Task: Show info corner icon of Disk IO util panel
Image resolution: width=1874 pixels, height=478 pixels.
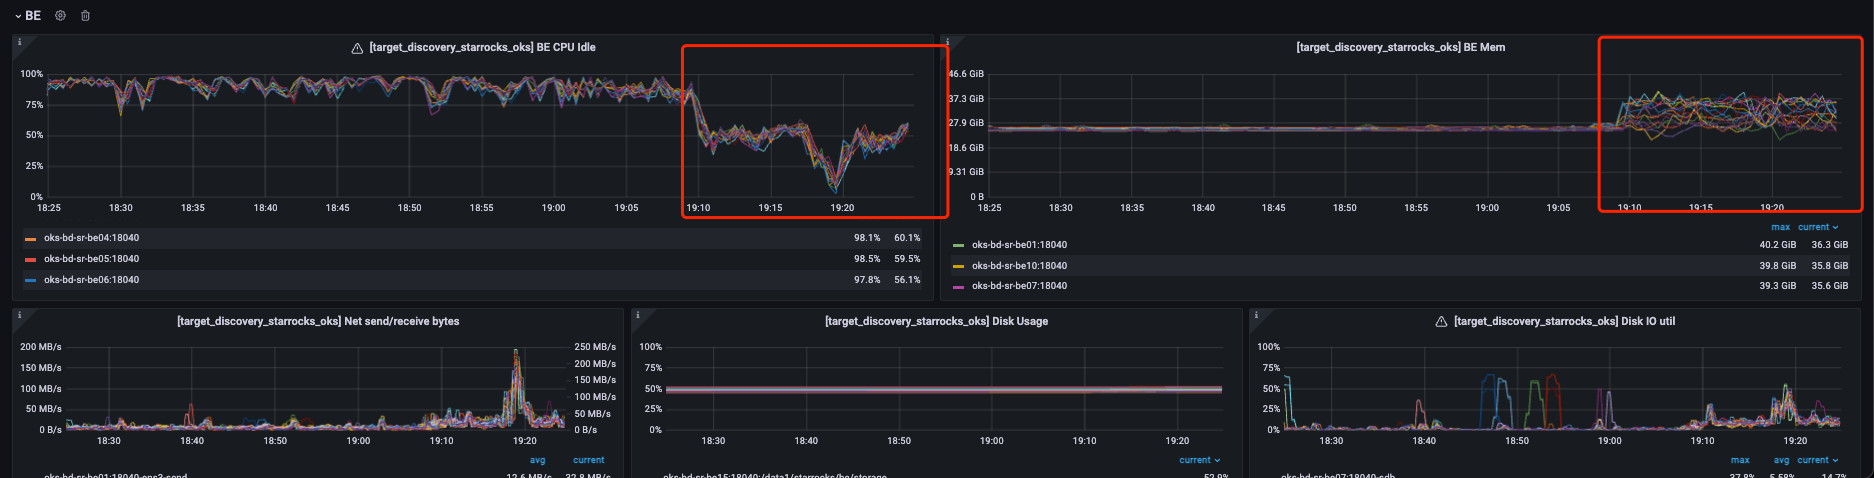Action: point(1256,315)
